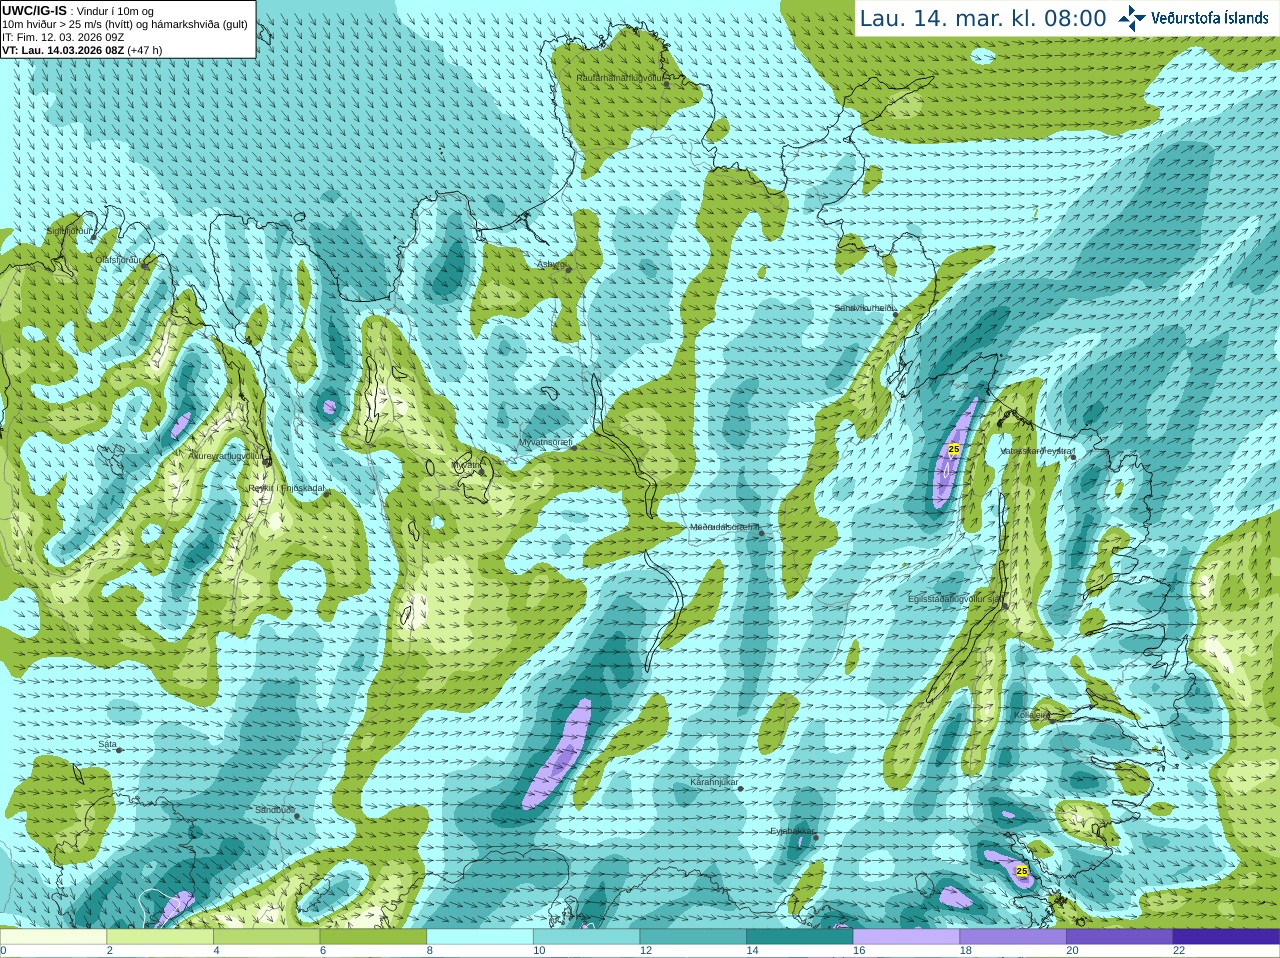This screenshot has width=1280, height=958.
Task: Select the 16–18 m/s legend color
Action: click(x=906, y=937)
